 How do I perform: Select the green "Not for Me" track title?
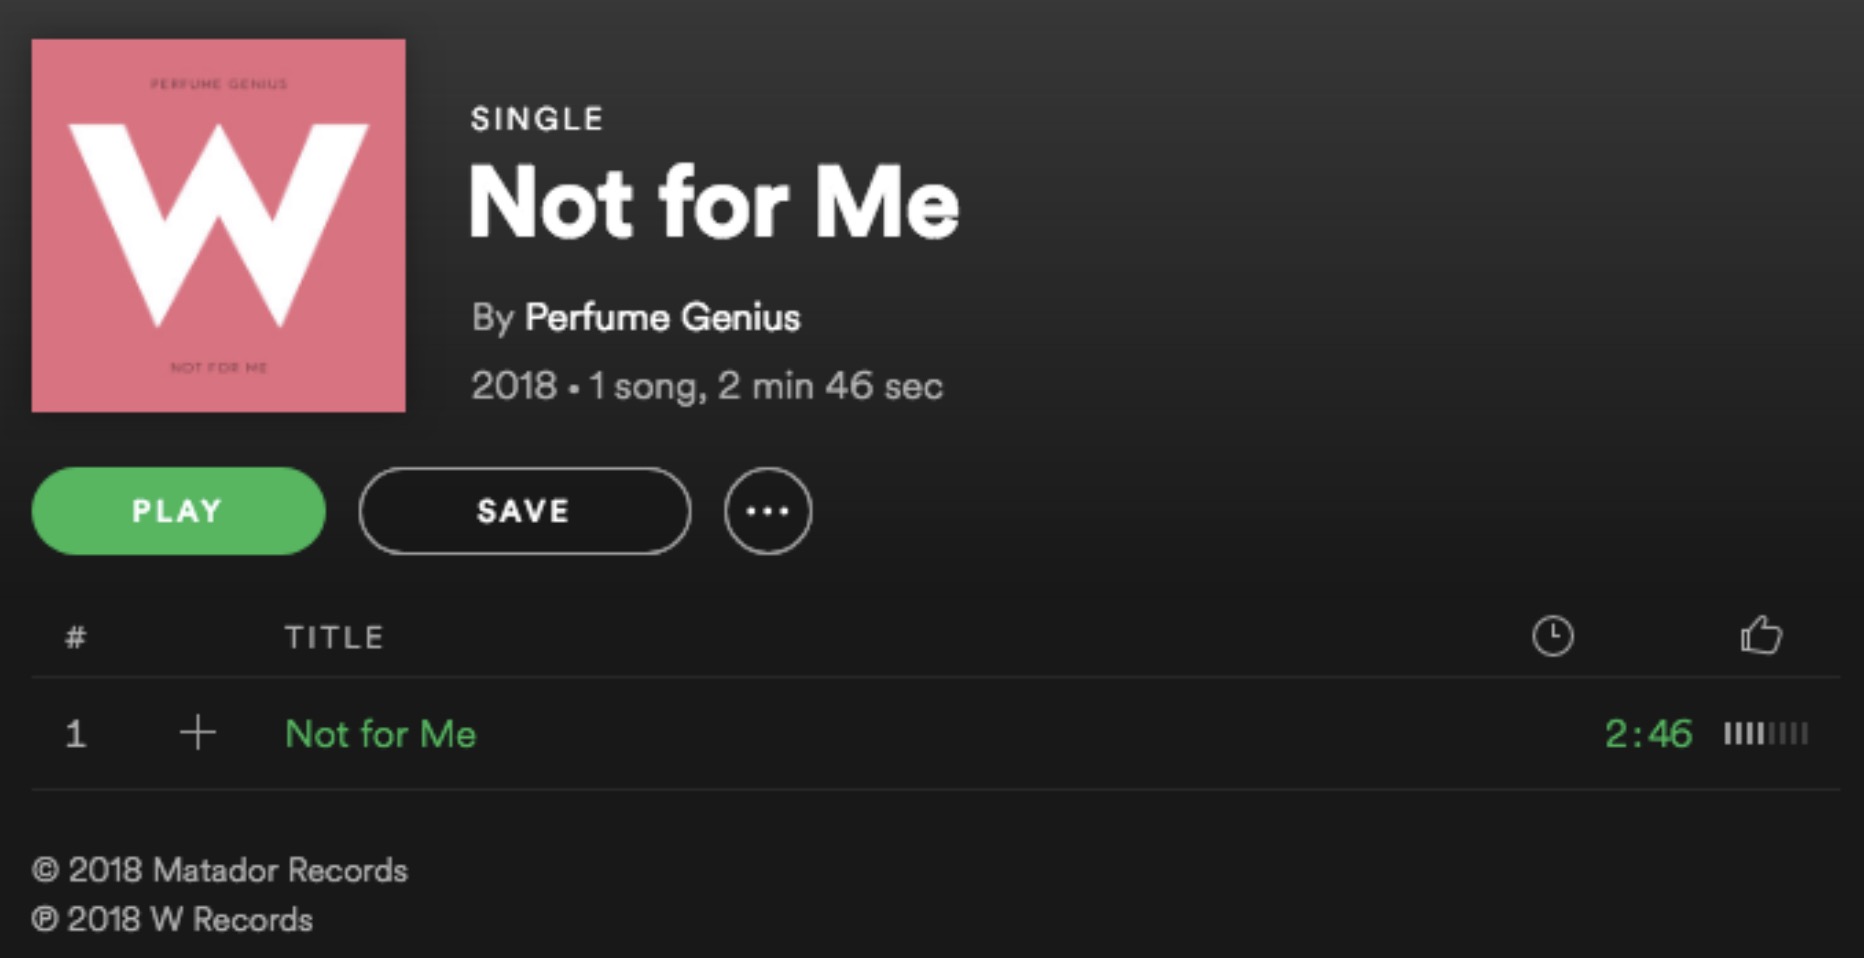(x=380, y=734)
